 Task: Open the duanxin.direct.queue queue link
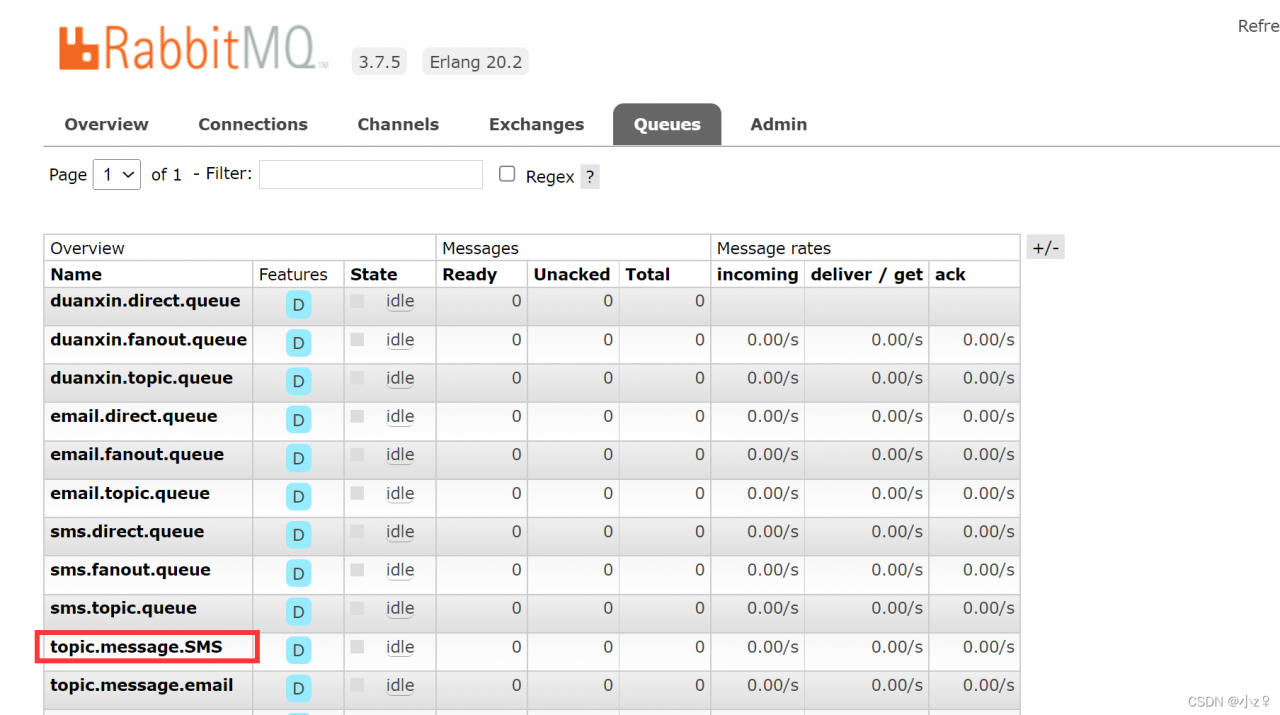[145, 301]
